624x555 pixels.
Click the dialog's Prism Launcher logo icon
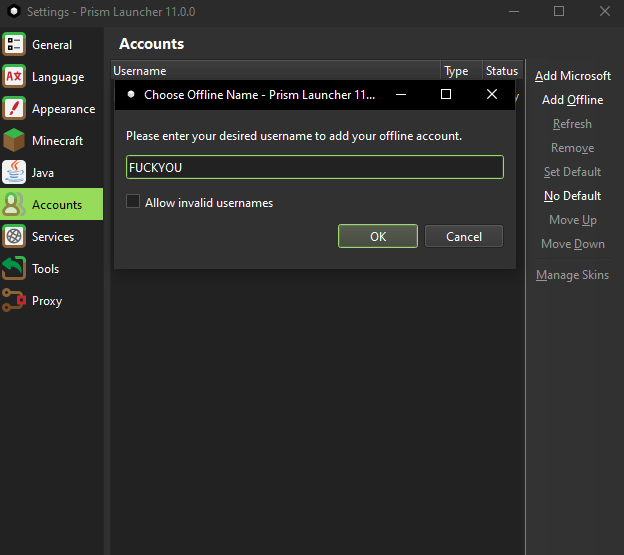131,94
